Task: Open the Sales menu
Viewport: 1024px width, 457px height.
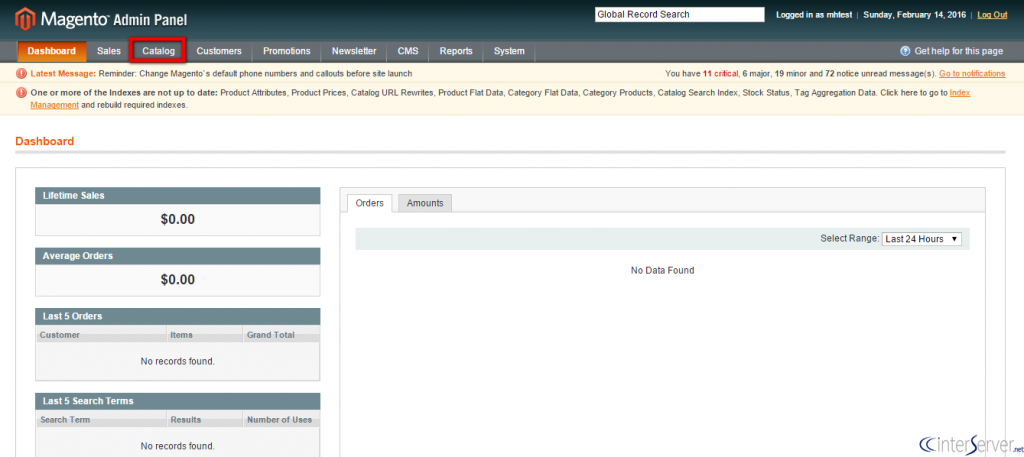Action: pyautogui.click(x=109, y=51)
